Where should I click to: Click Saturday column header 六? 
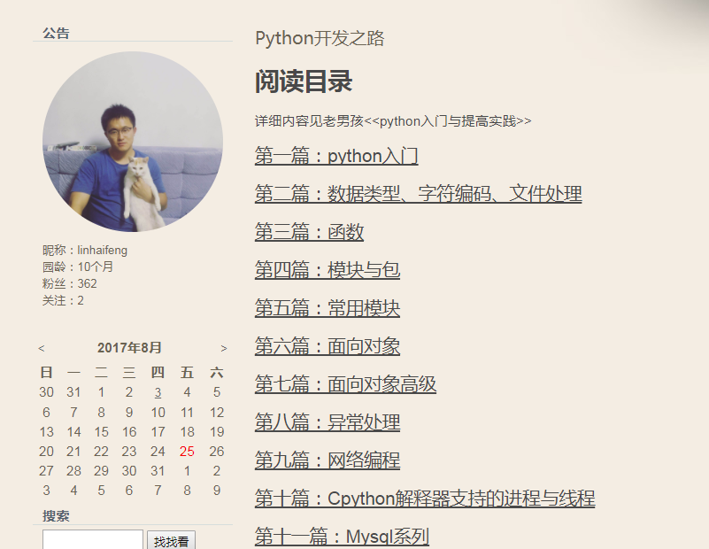217,372
